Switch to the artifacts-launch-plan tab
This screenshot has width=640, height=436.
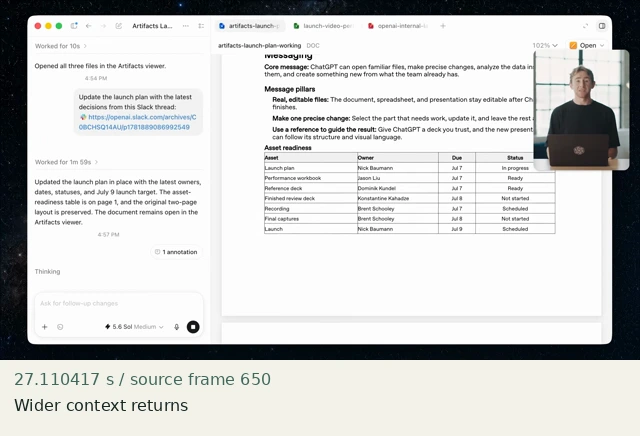pyautogui.click(x=249, y=26)
